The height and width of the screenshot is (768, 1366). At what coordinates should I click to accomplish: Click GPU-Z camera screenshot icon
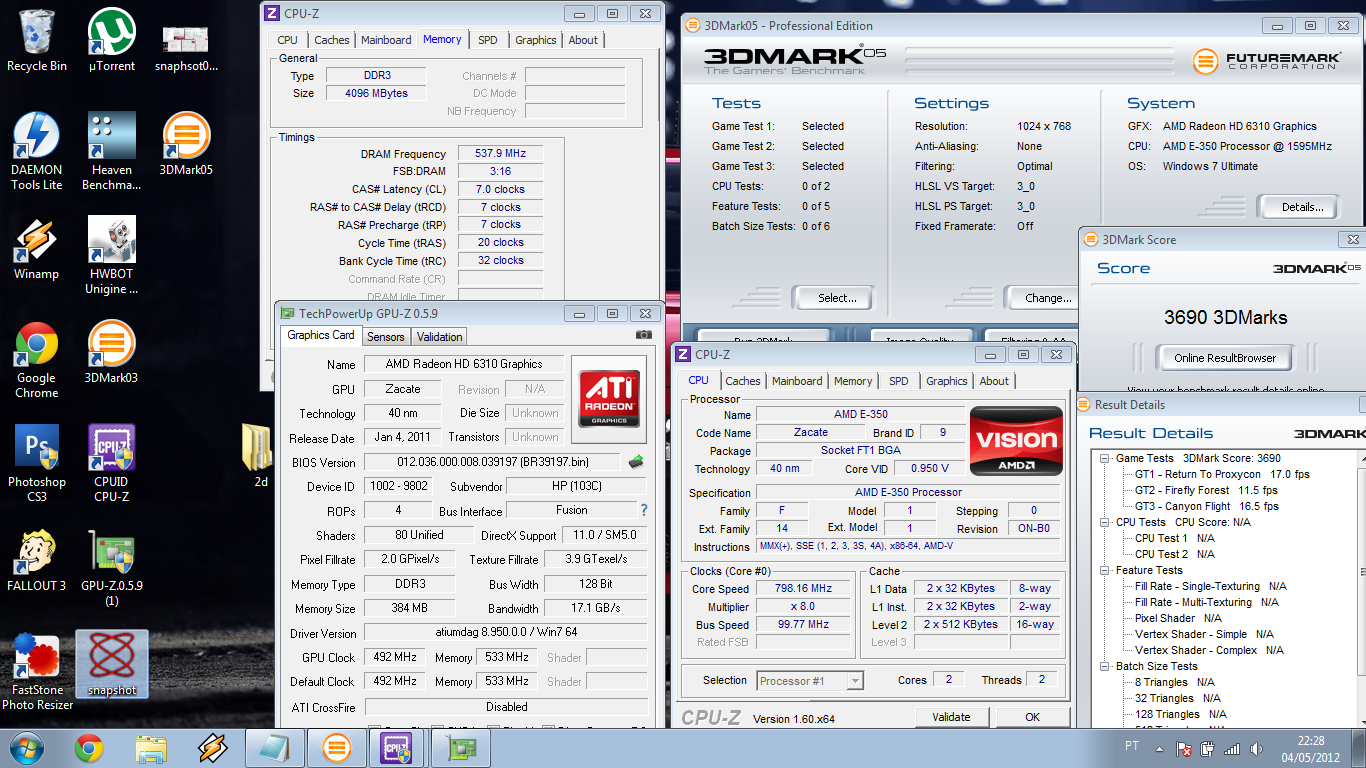(643, 335)
